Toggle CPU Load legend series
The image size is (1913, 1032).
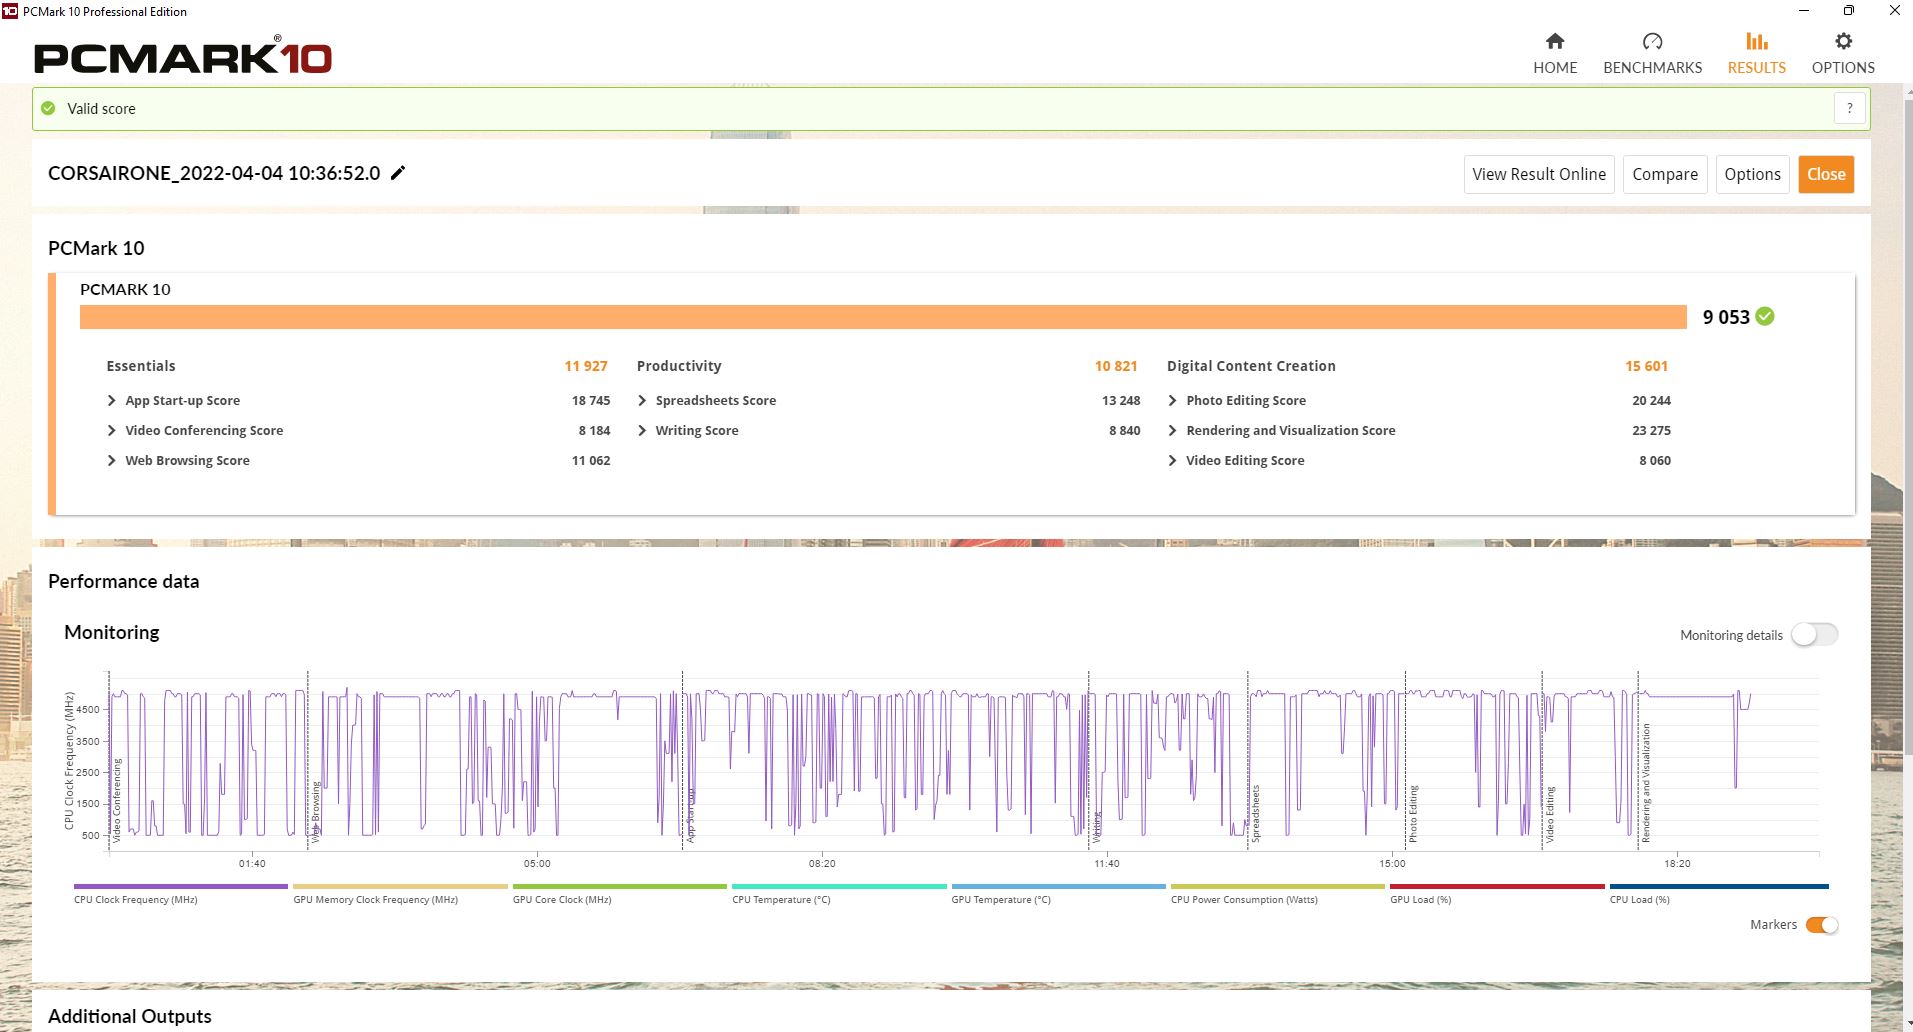pos(1719,893)
